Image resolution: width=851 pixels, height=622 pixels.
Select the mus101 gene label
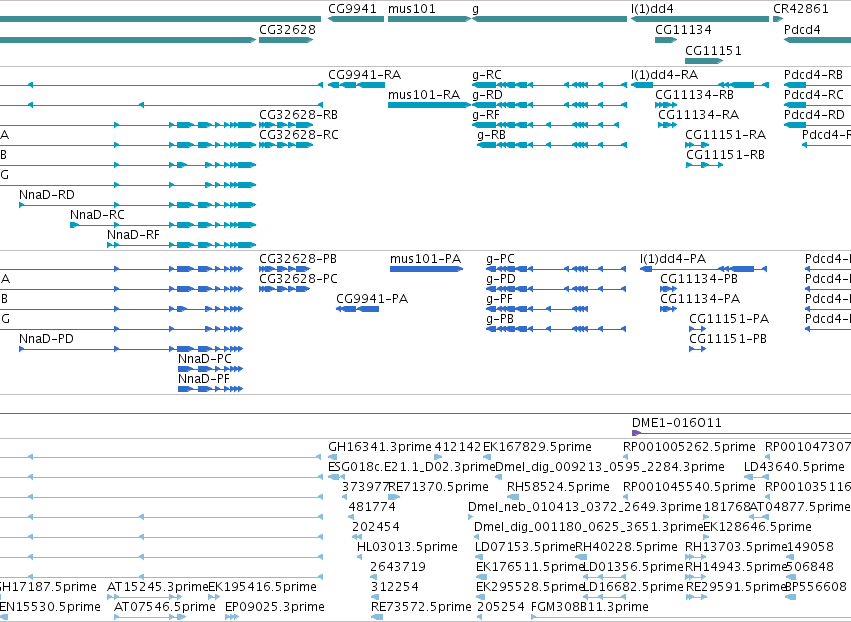(411, 9)
